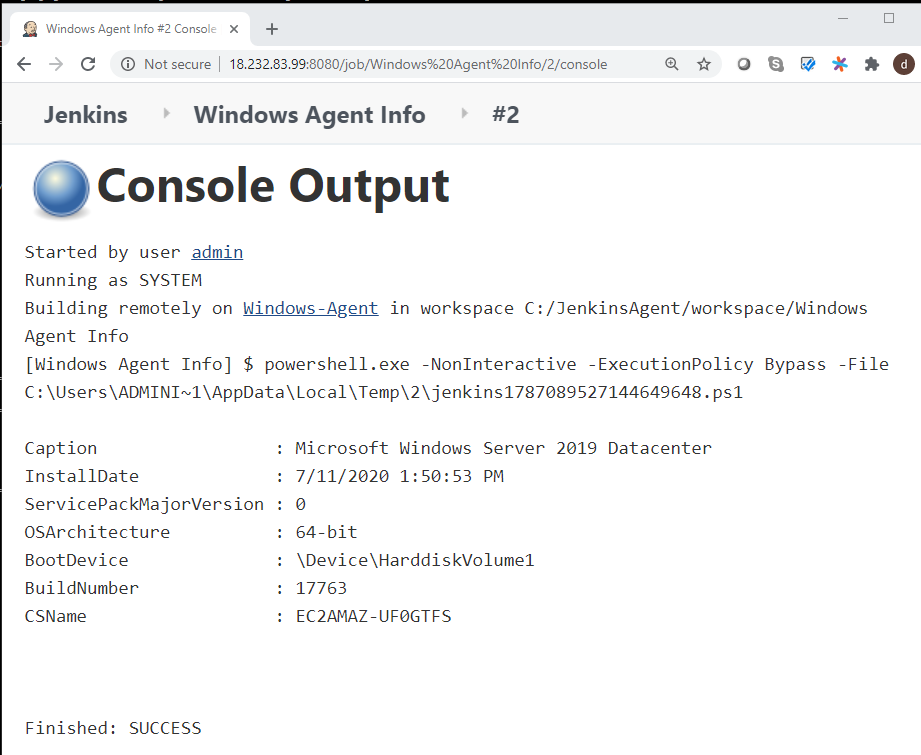Bookmark this page with the star icon
Viewport: 921px width, 755px height.
pos(704,64)
